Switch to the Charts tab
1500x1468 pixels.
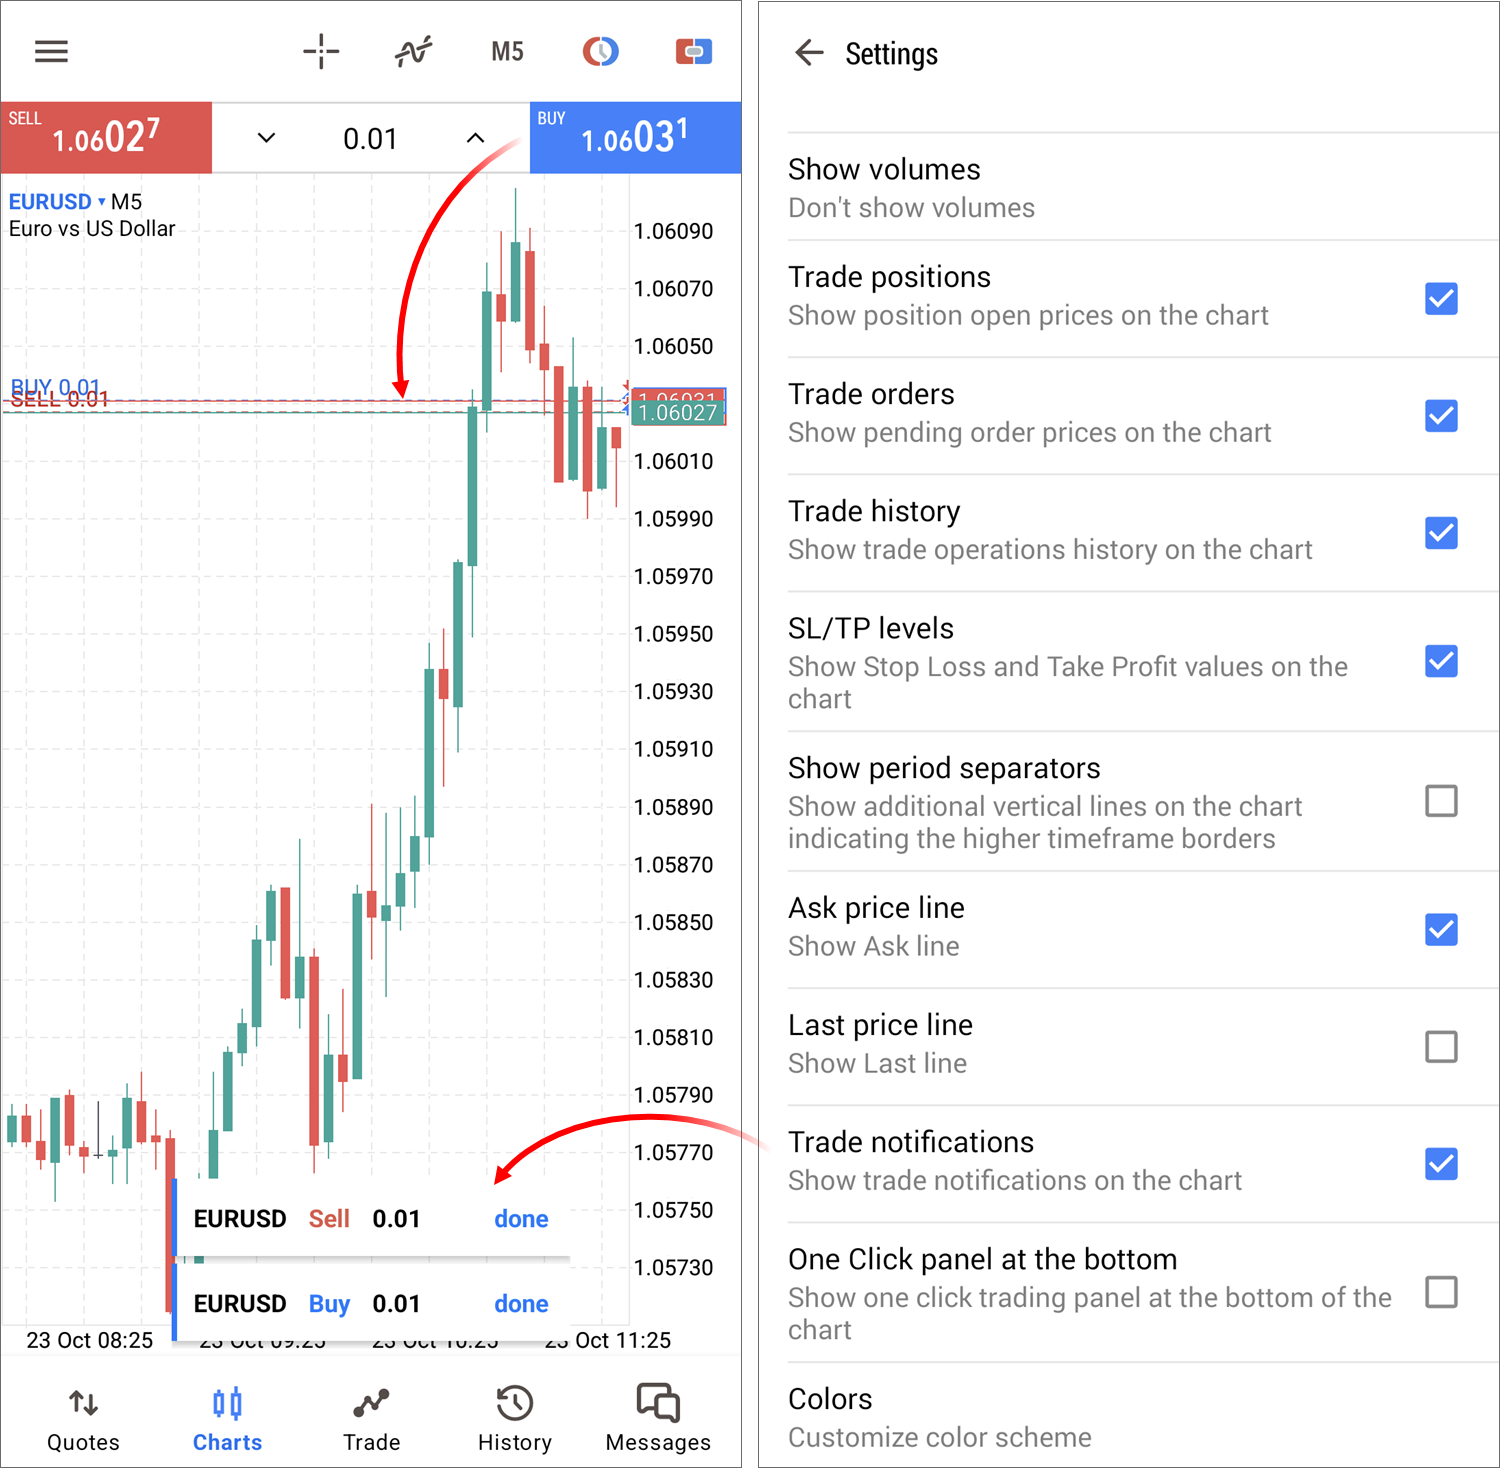[227, 1415]
